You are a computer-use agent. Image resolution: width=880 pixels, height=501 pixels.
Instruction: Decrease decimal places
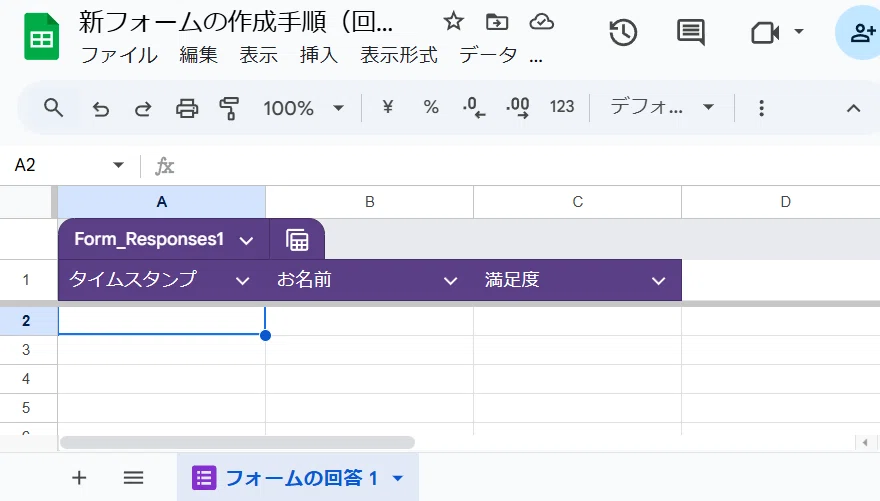[x=474, y=107]
